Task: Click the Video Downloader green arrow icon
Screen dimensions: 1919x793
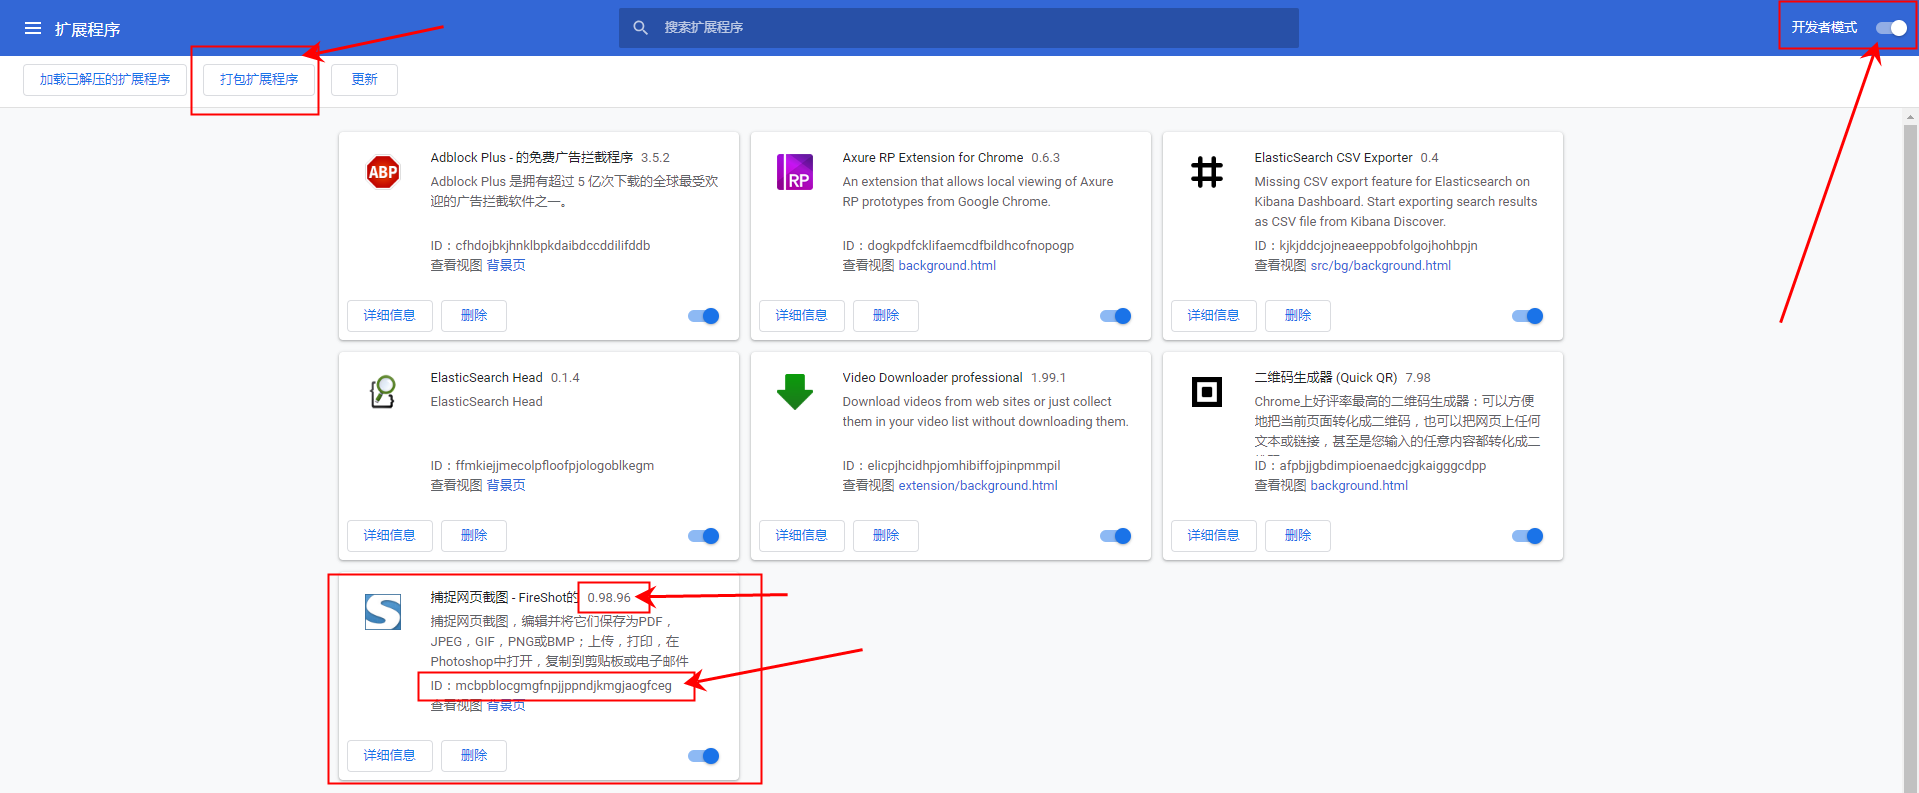Action: (x=795, y=392)
